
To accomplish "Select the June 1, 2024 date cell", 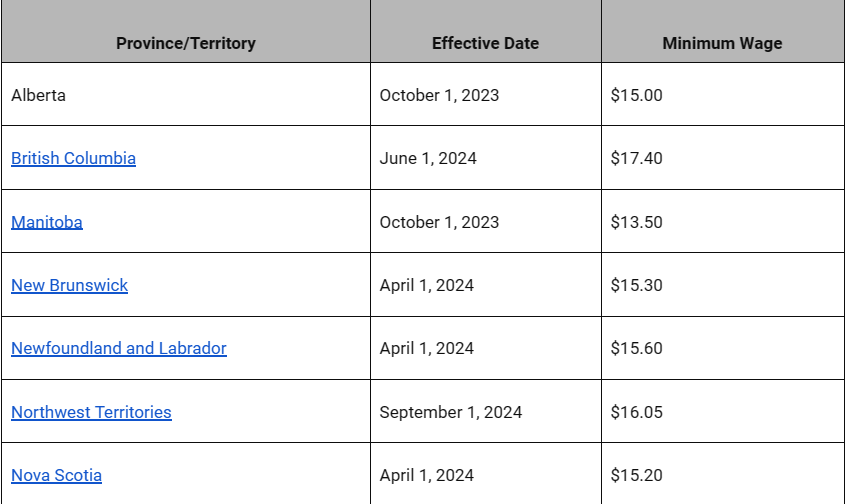I will click(428, 158).
